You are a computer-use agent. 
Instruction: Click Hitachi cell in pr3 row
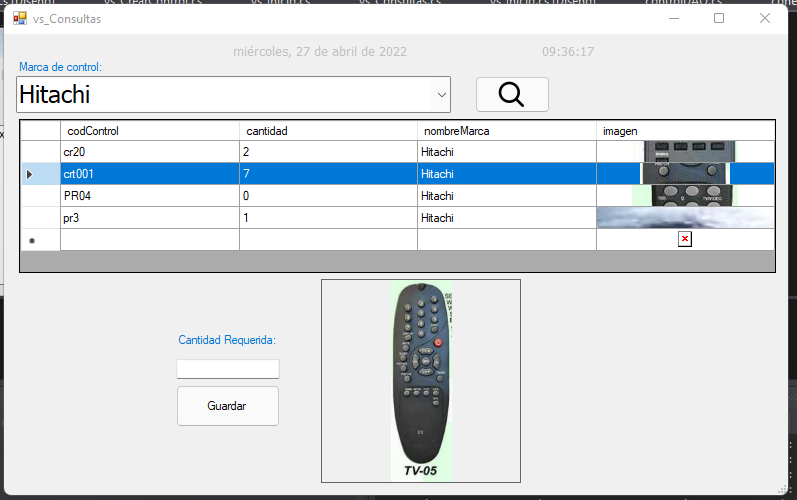click(x=507, y=218)
